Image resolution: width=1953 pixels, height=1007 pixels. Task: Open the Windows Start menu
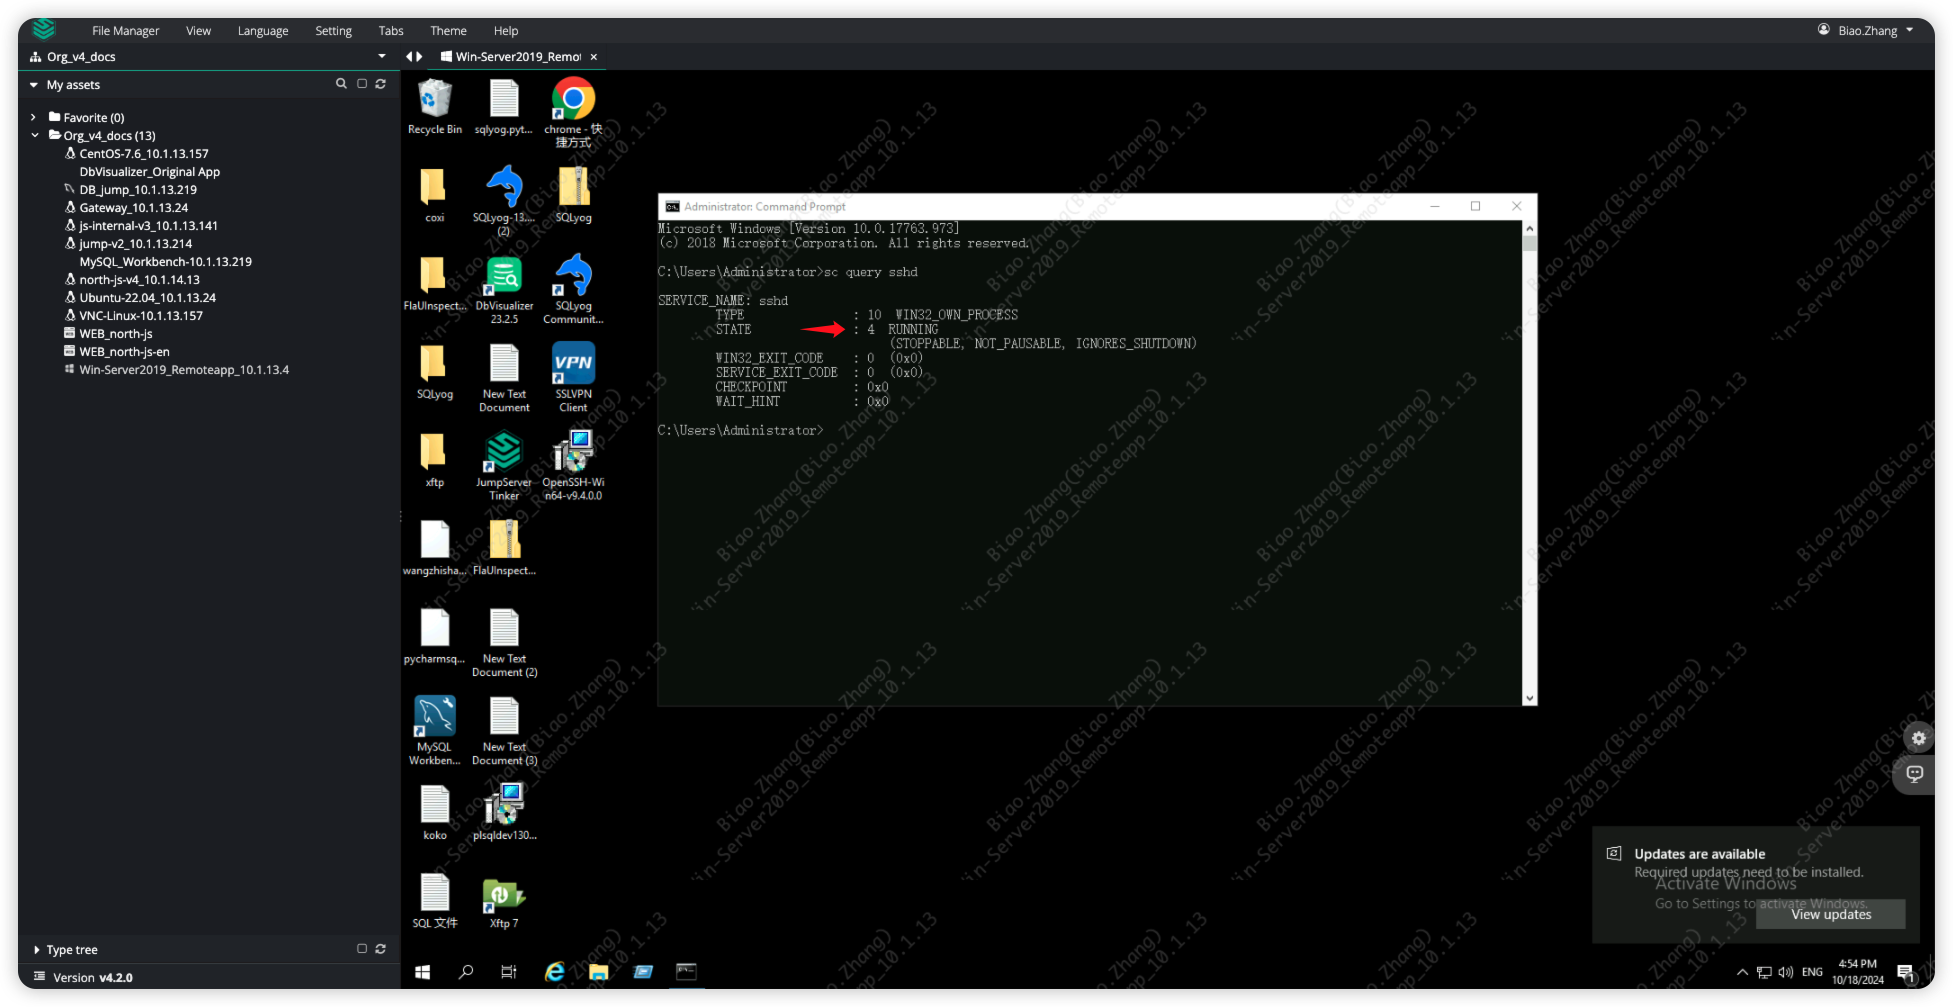pos(423,972)
